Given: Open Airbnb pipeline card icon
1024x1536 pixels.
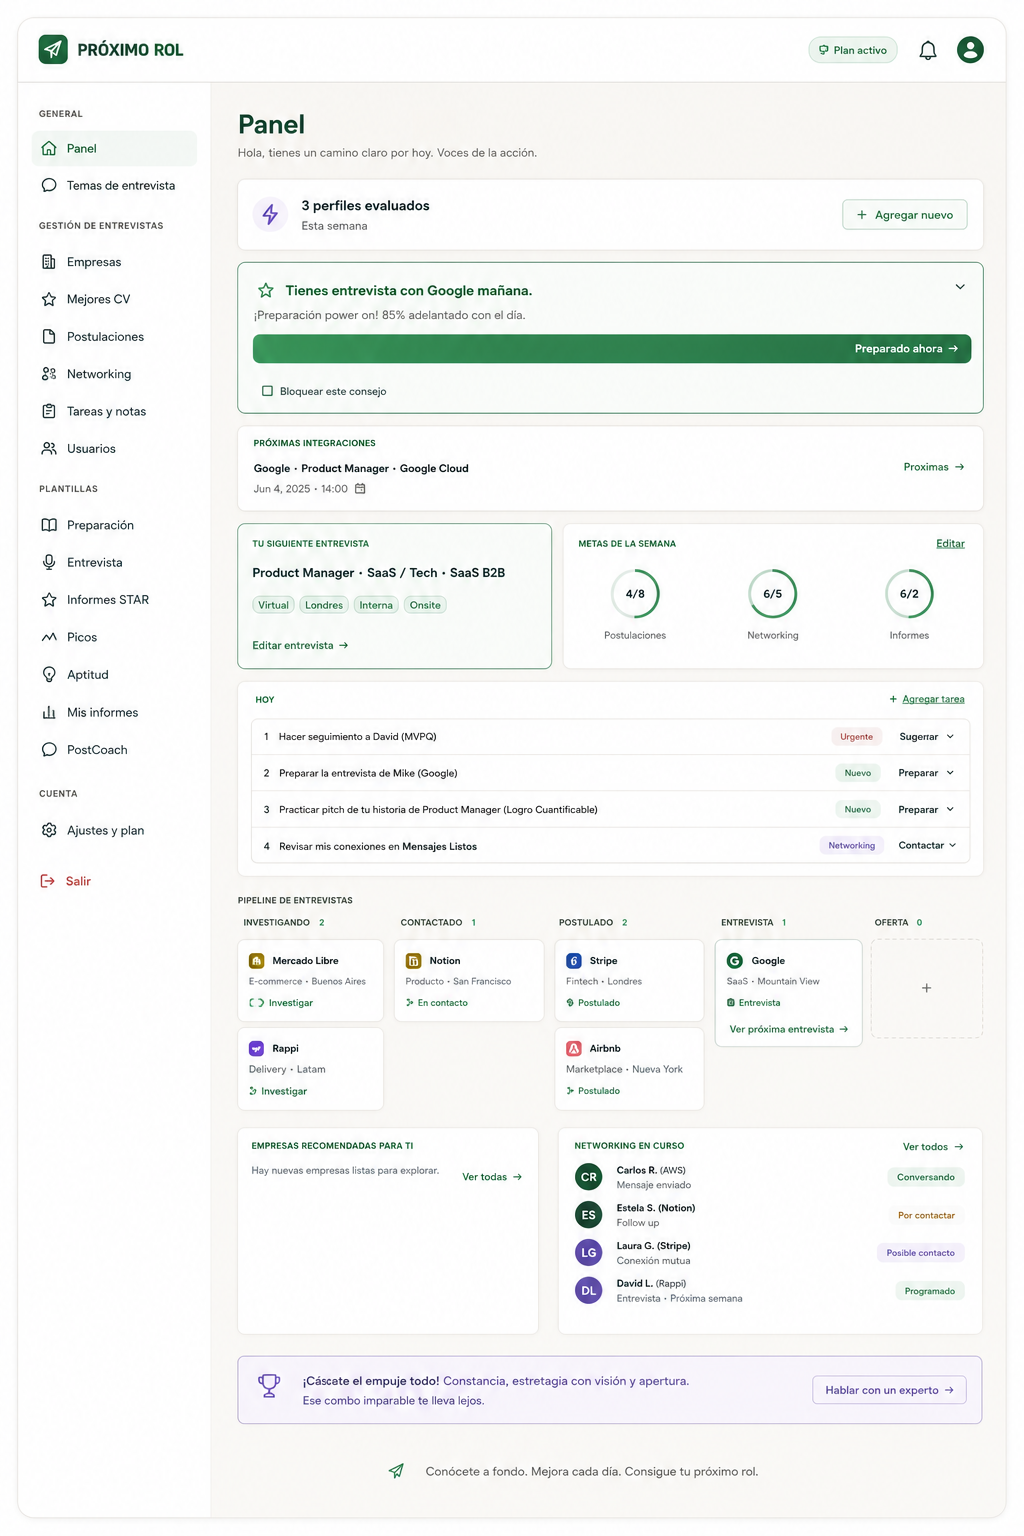Looking at the screenshot, I should click(574, 1049).
